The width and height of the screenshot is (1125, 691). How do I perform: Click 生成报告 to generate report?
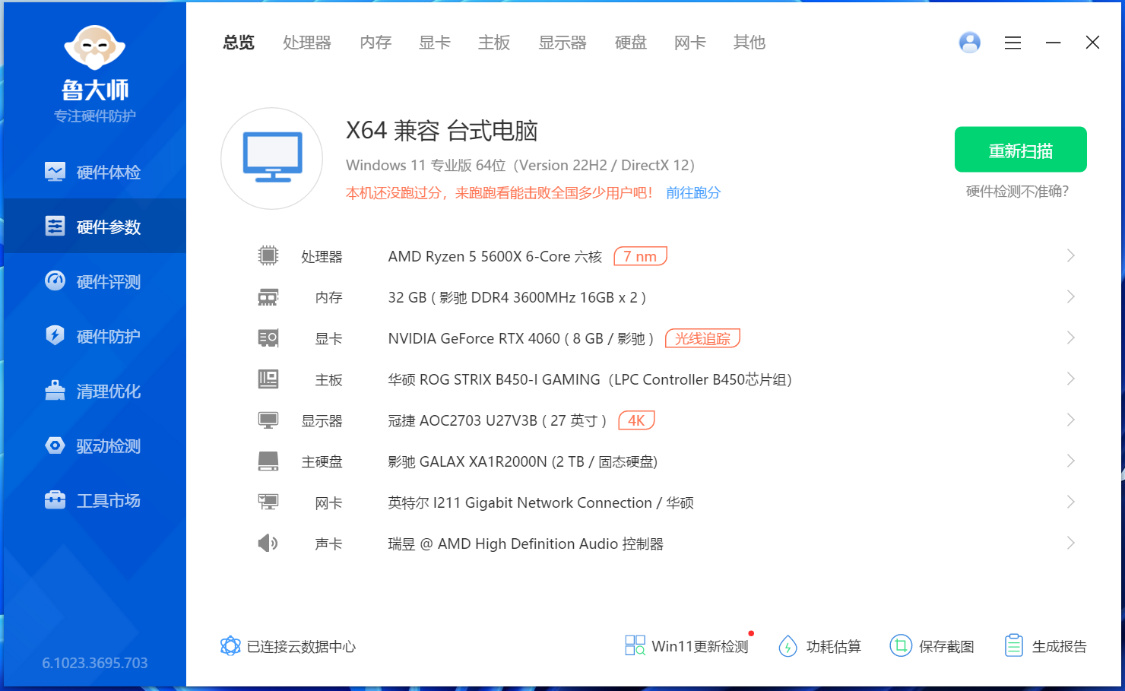coord(1045,646)
